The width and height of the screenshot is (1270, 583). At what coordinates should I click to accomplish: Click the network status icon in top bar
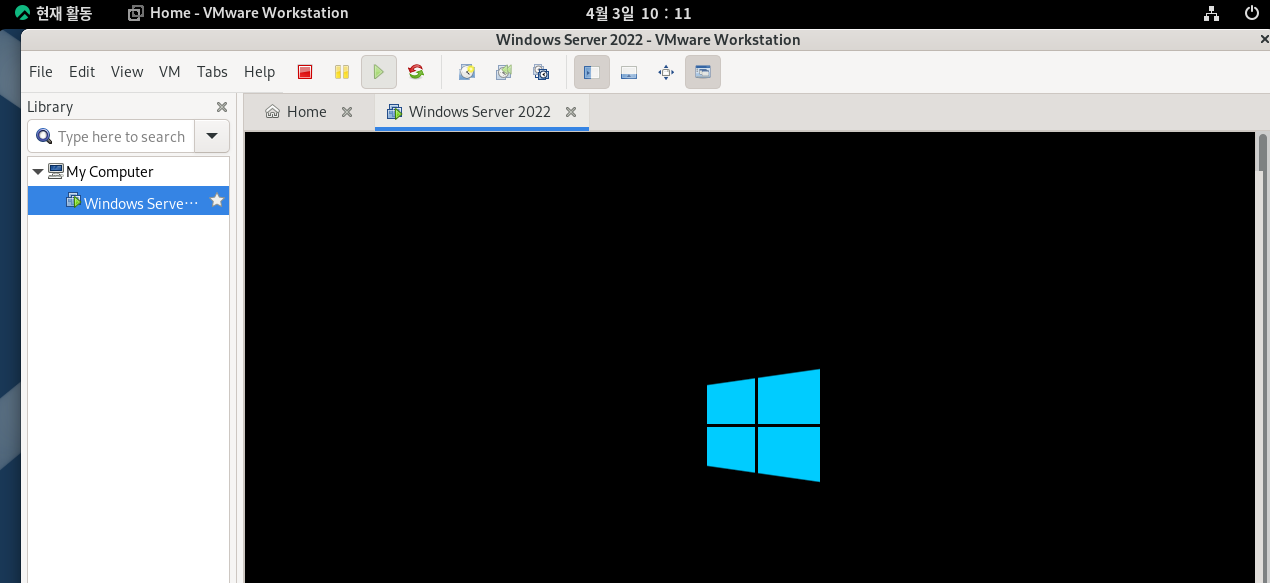click(1212, 13)
